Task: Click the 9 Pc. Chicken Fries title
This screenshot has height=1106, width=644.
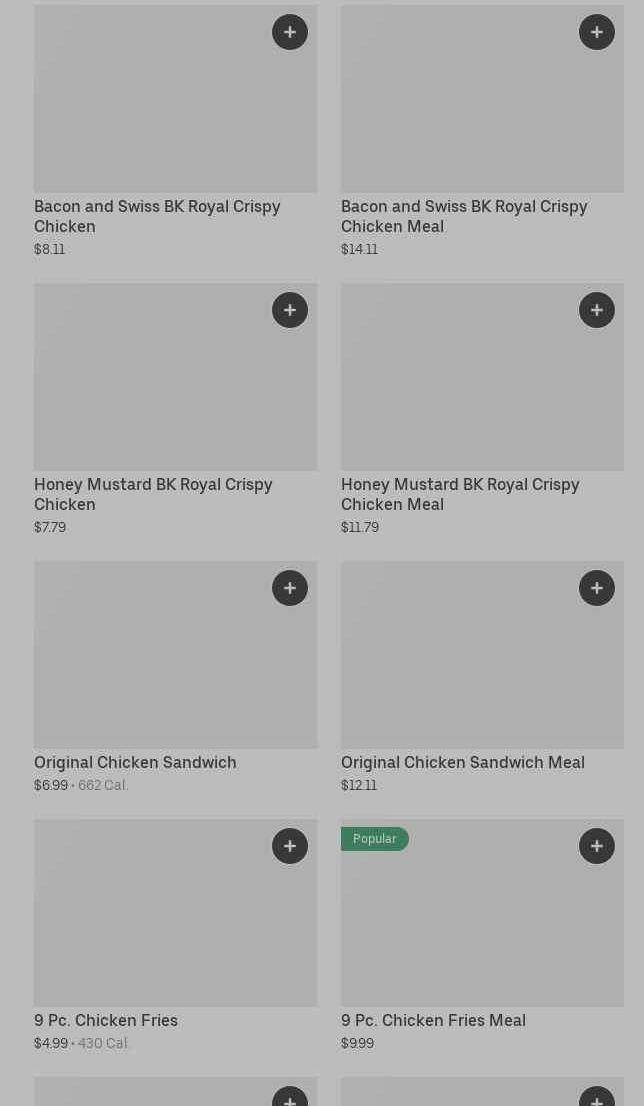Action: (106, 1020)
